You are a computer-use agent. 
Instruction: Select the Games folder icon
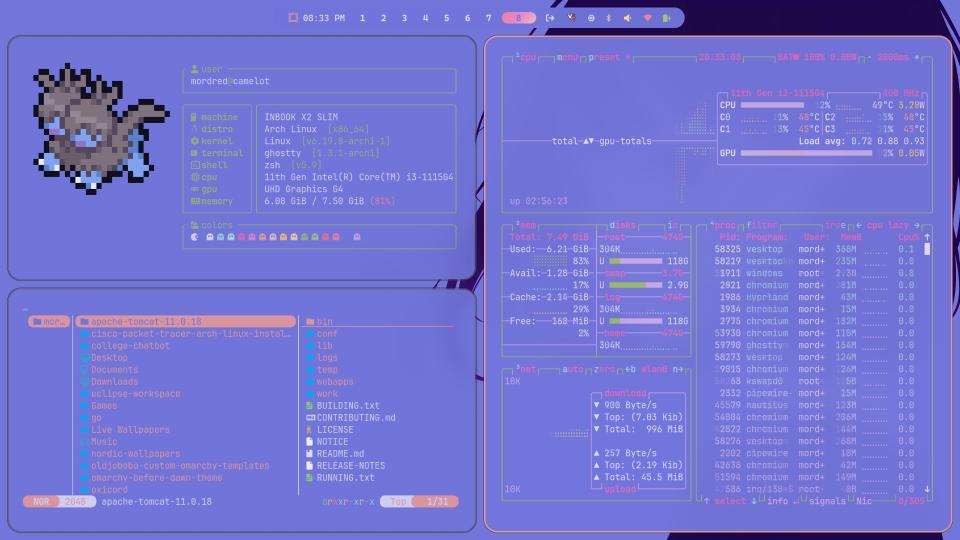point(84,405)
